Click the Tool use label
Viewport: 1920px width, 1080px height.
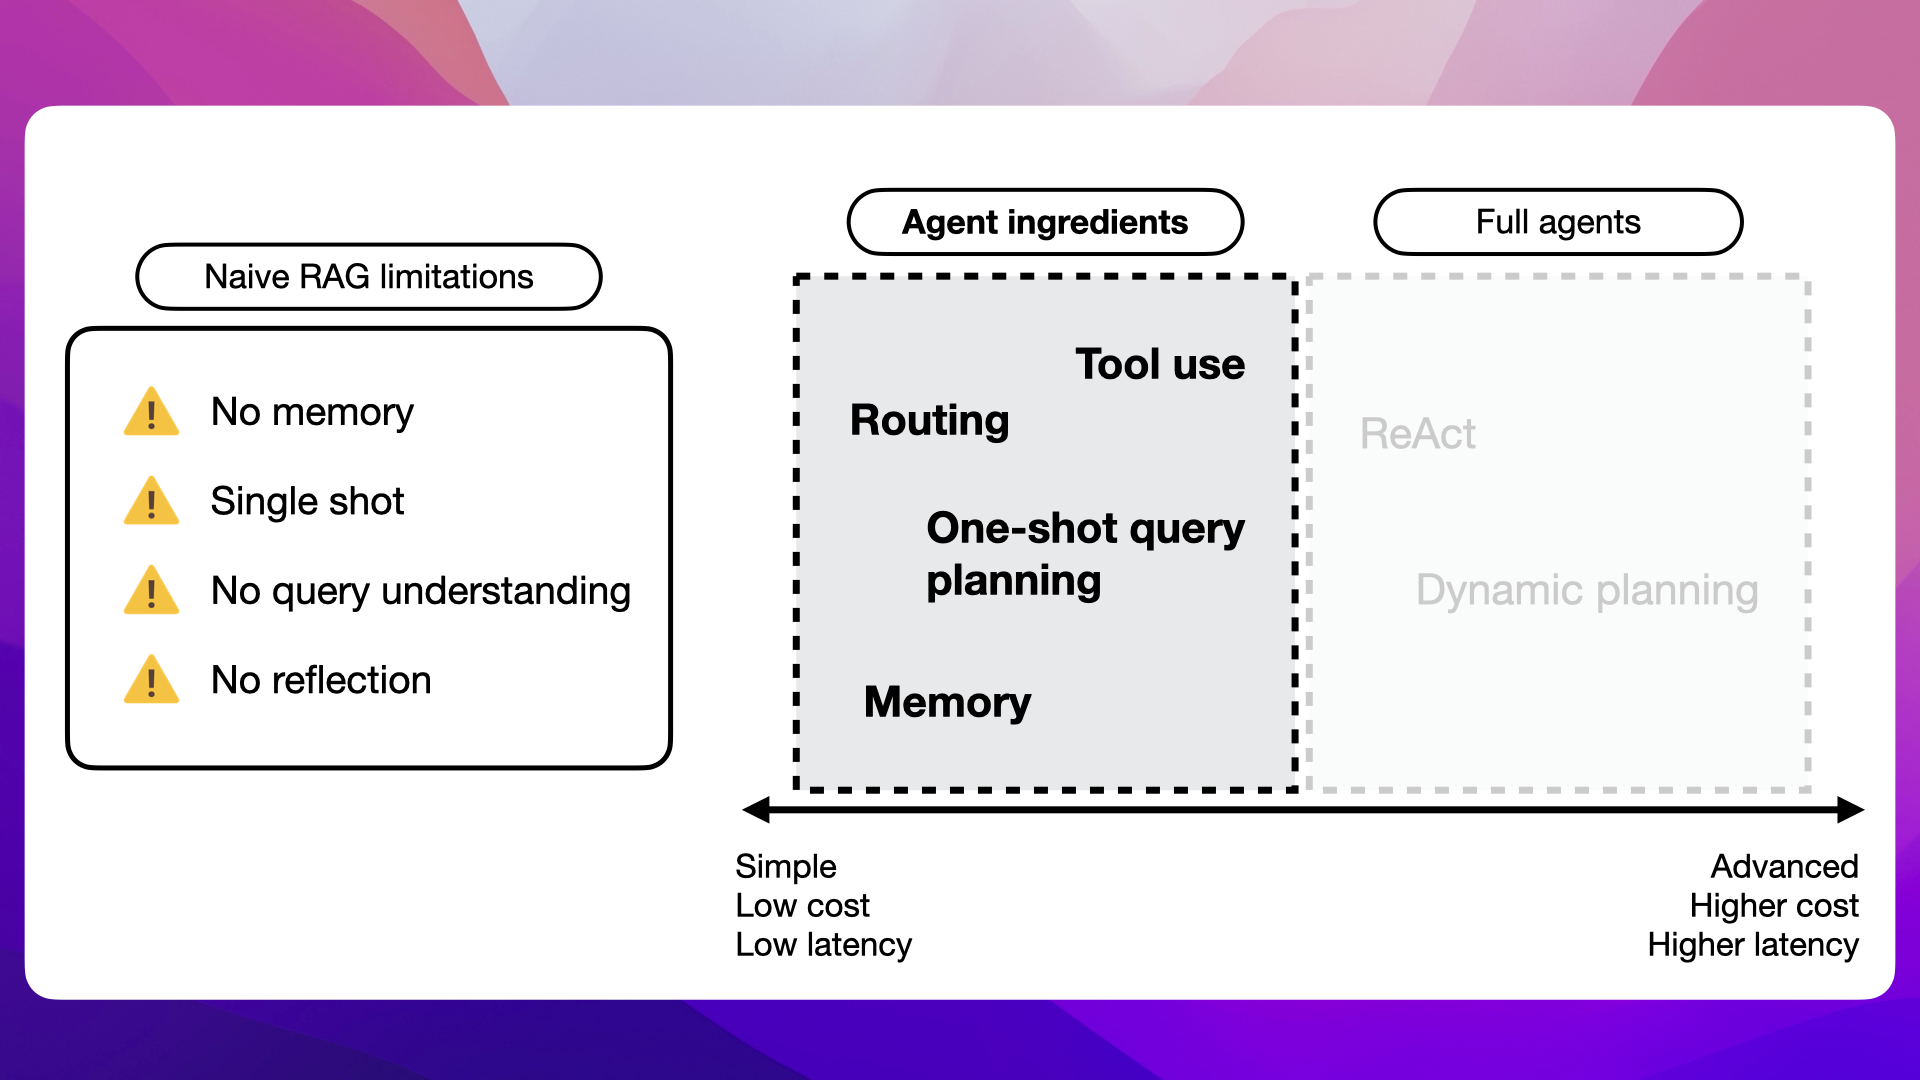[x=1160, y=364]
